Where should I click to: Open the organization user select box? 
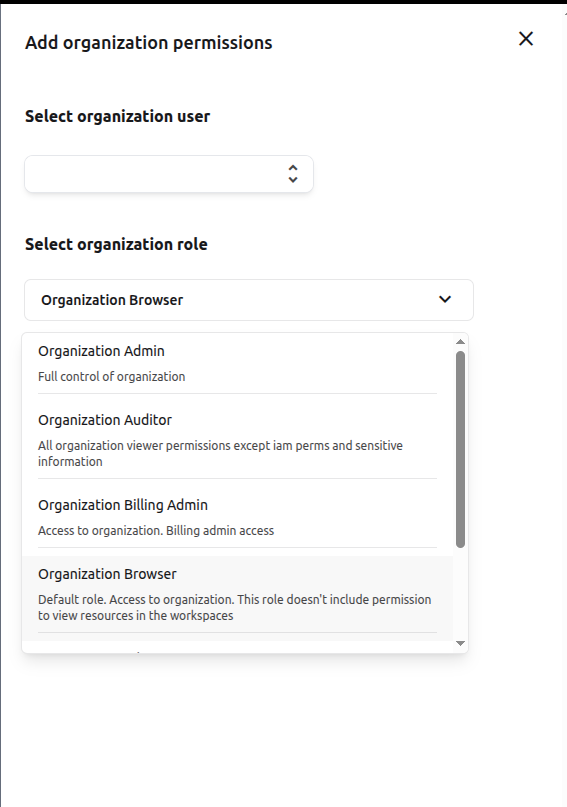169,174
